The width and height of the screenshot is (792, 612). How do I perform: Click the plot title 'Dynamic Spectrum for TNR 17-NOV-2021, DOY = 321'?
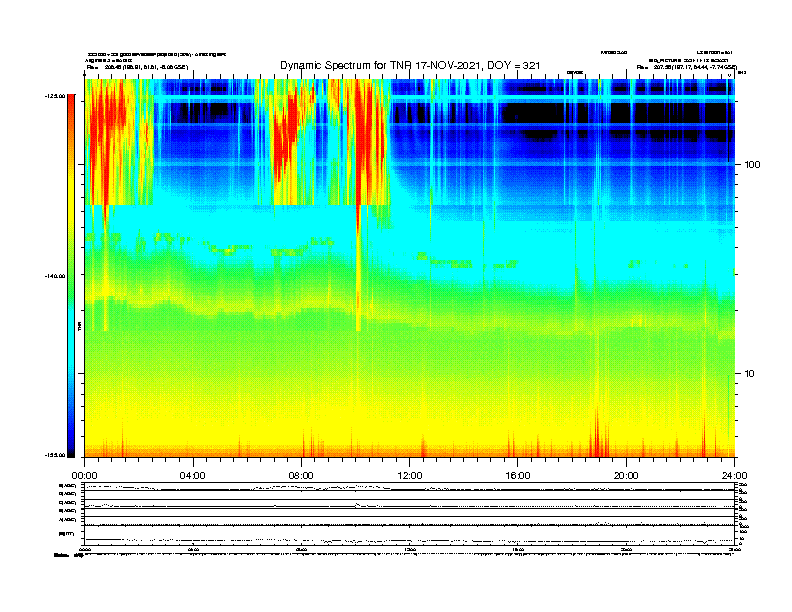410,65
